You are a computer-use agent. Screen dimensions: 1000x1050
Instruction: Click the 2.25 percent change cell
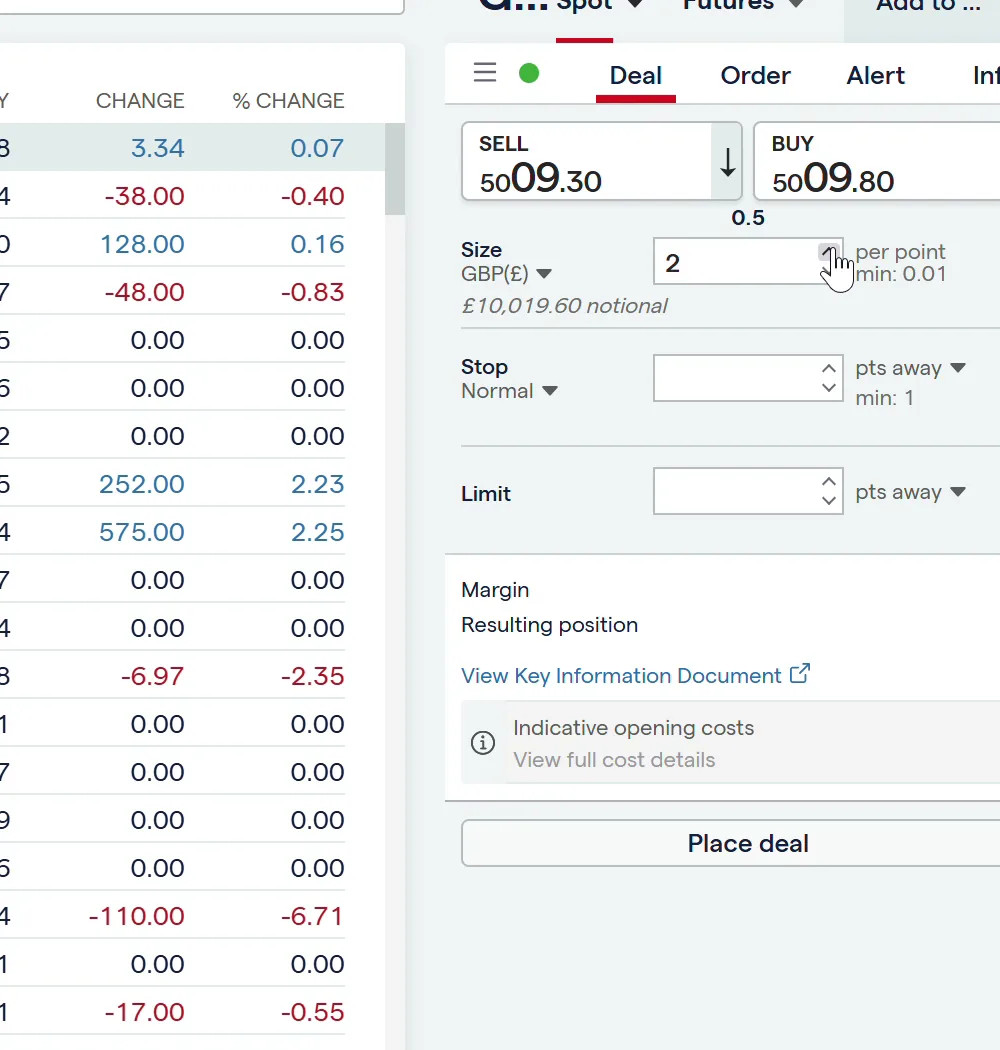tap(317, 532)
